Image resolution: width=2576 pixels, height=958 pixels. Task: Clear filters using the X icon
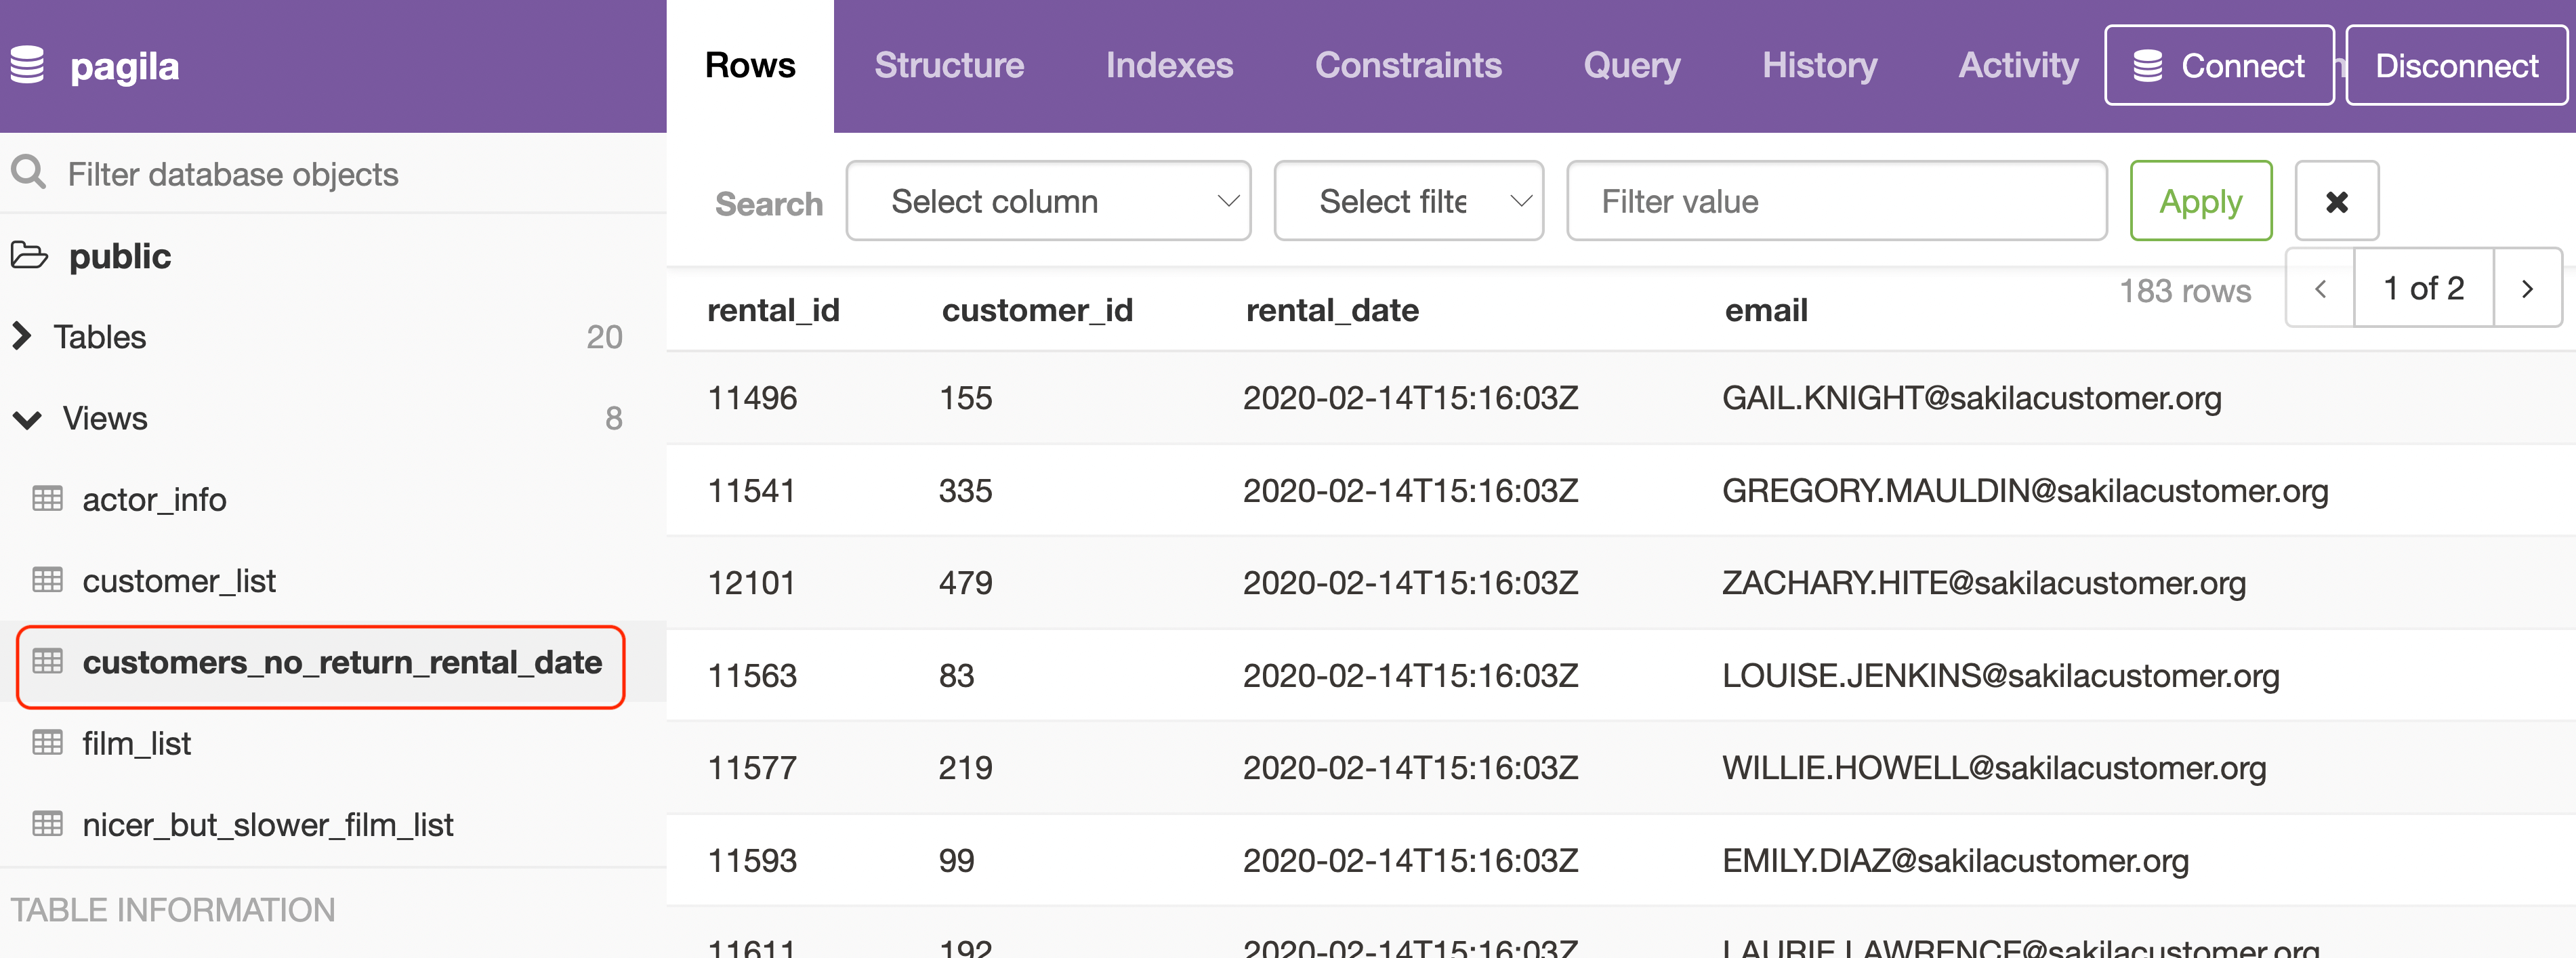2337,201
